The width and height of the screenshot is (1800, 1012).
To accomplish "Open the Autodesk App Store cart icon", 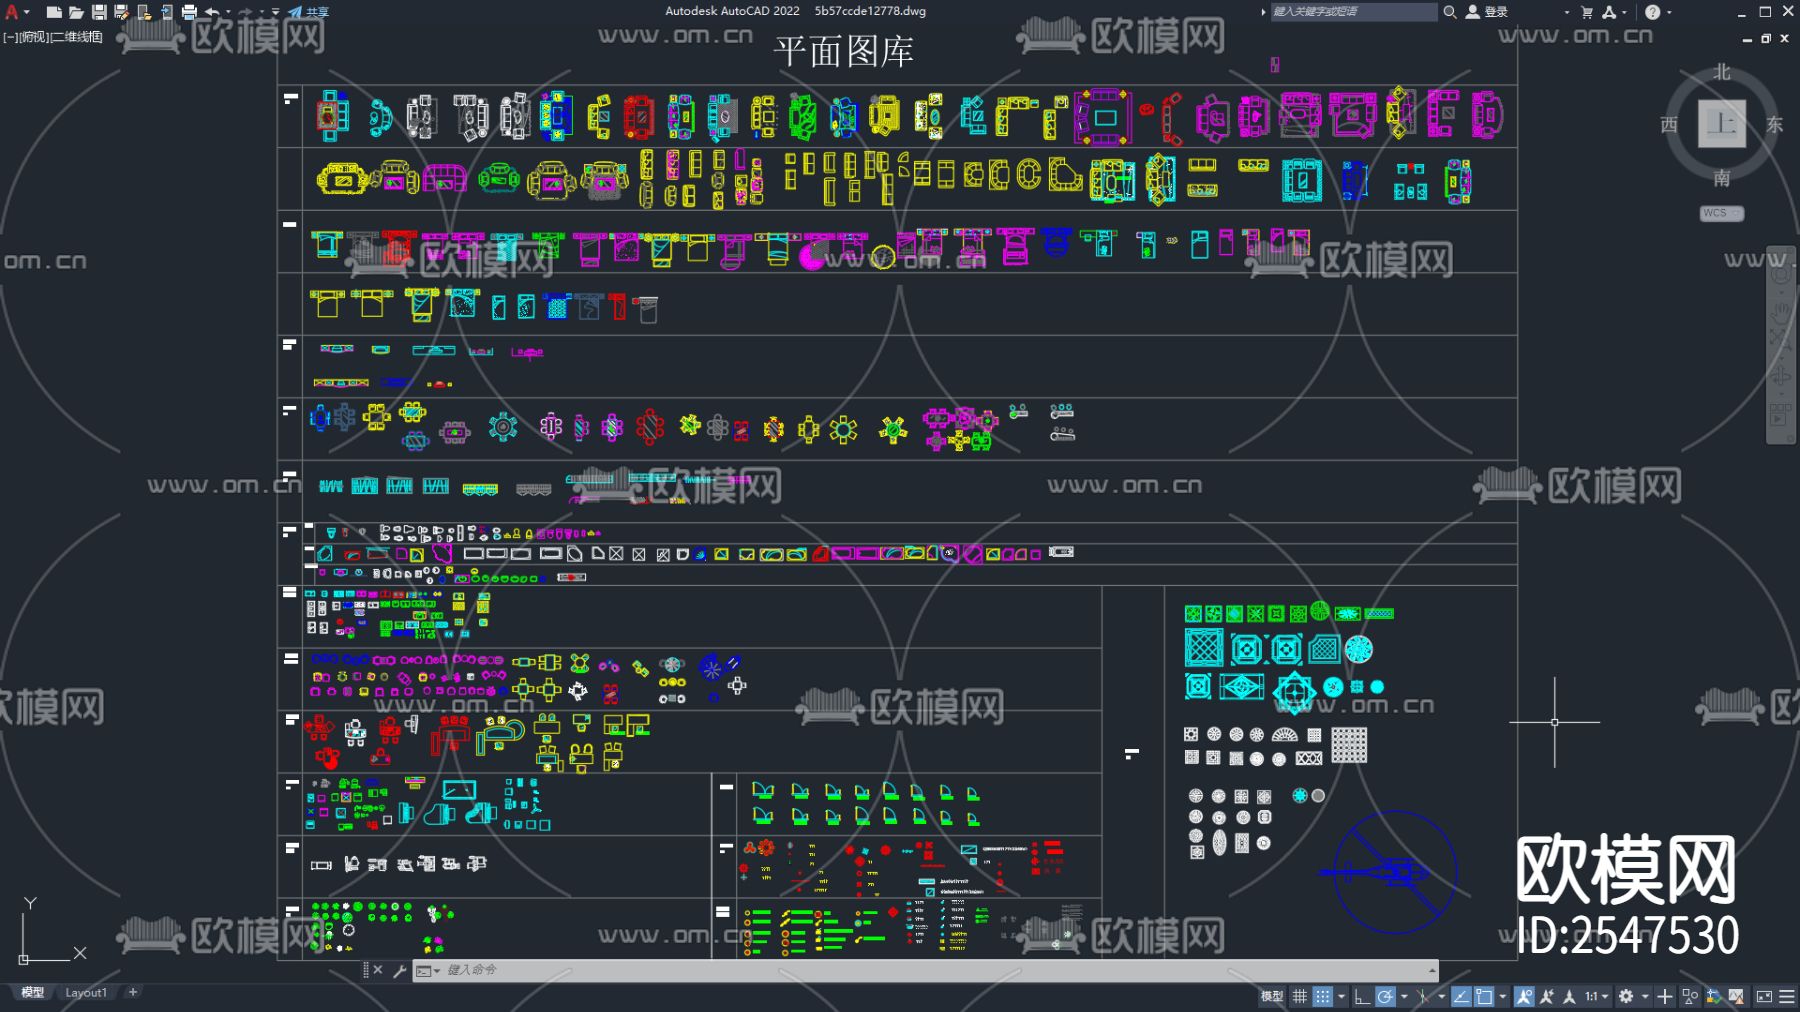I will [x=1587, y=12].
